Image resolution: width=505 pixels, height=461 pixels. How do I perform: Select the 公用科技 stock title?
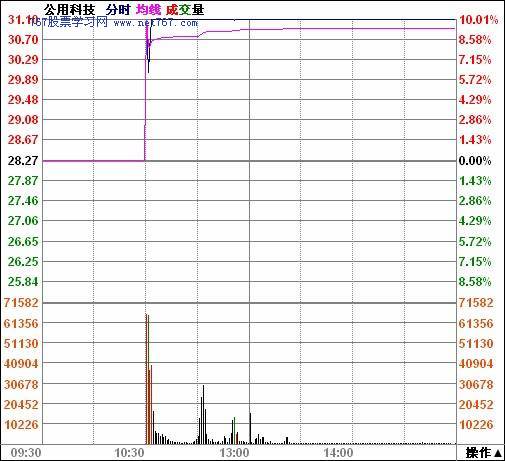tap(69, 10)
